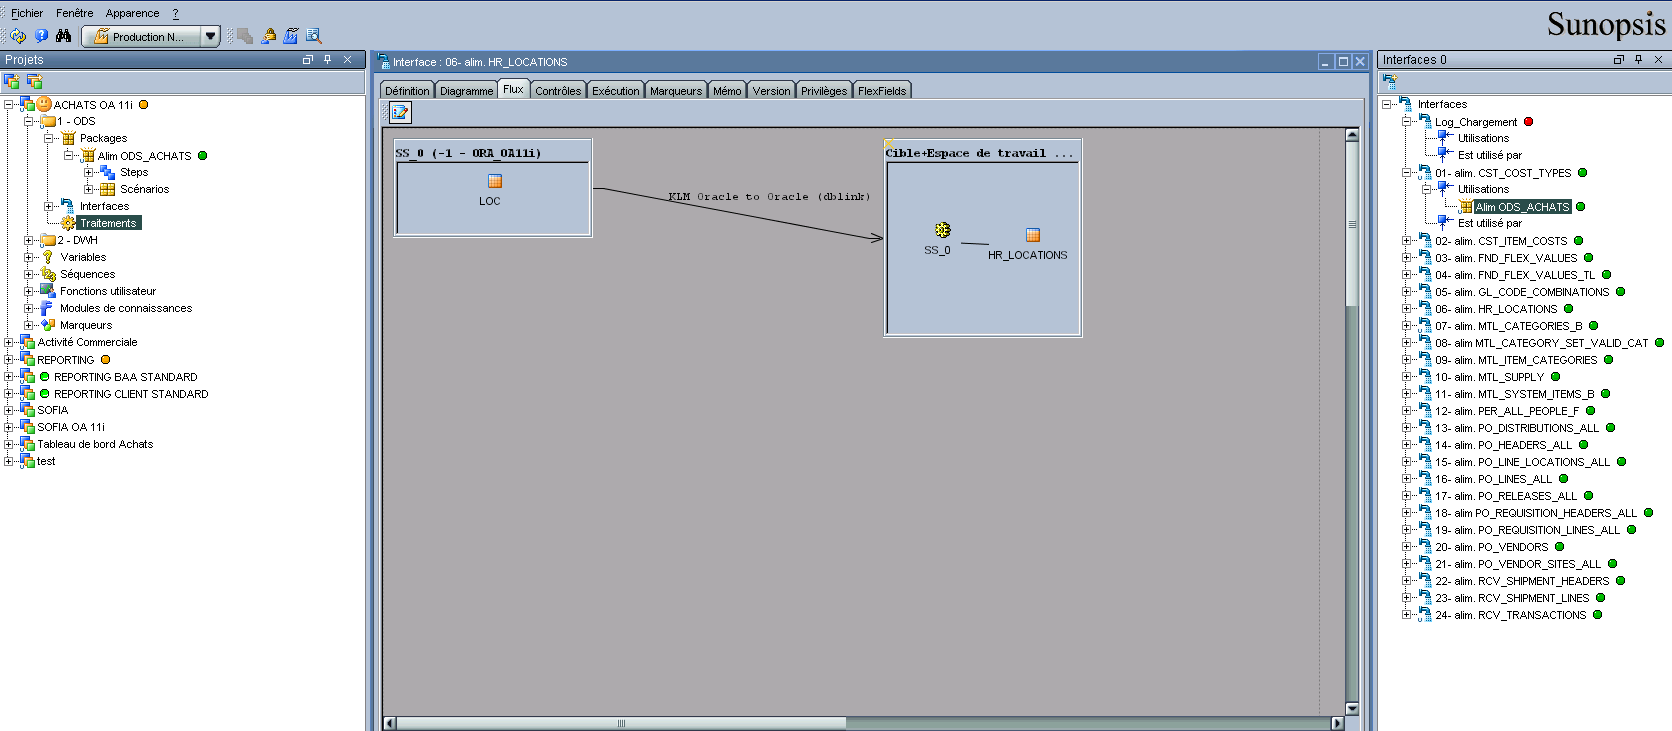This screenshot has height=731, width=1672.
Task: Click the smiley icon beside ACHATS OA 11i
Action: (44, 104)
